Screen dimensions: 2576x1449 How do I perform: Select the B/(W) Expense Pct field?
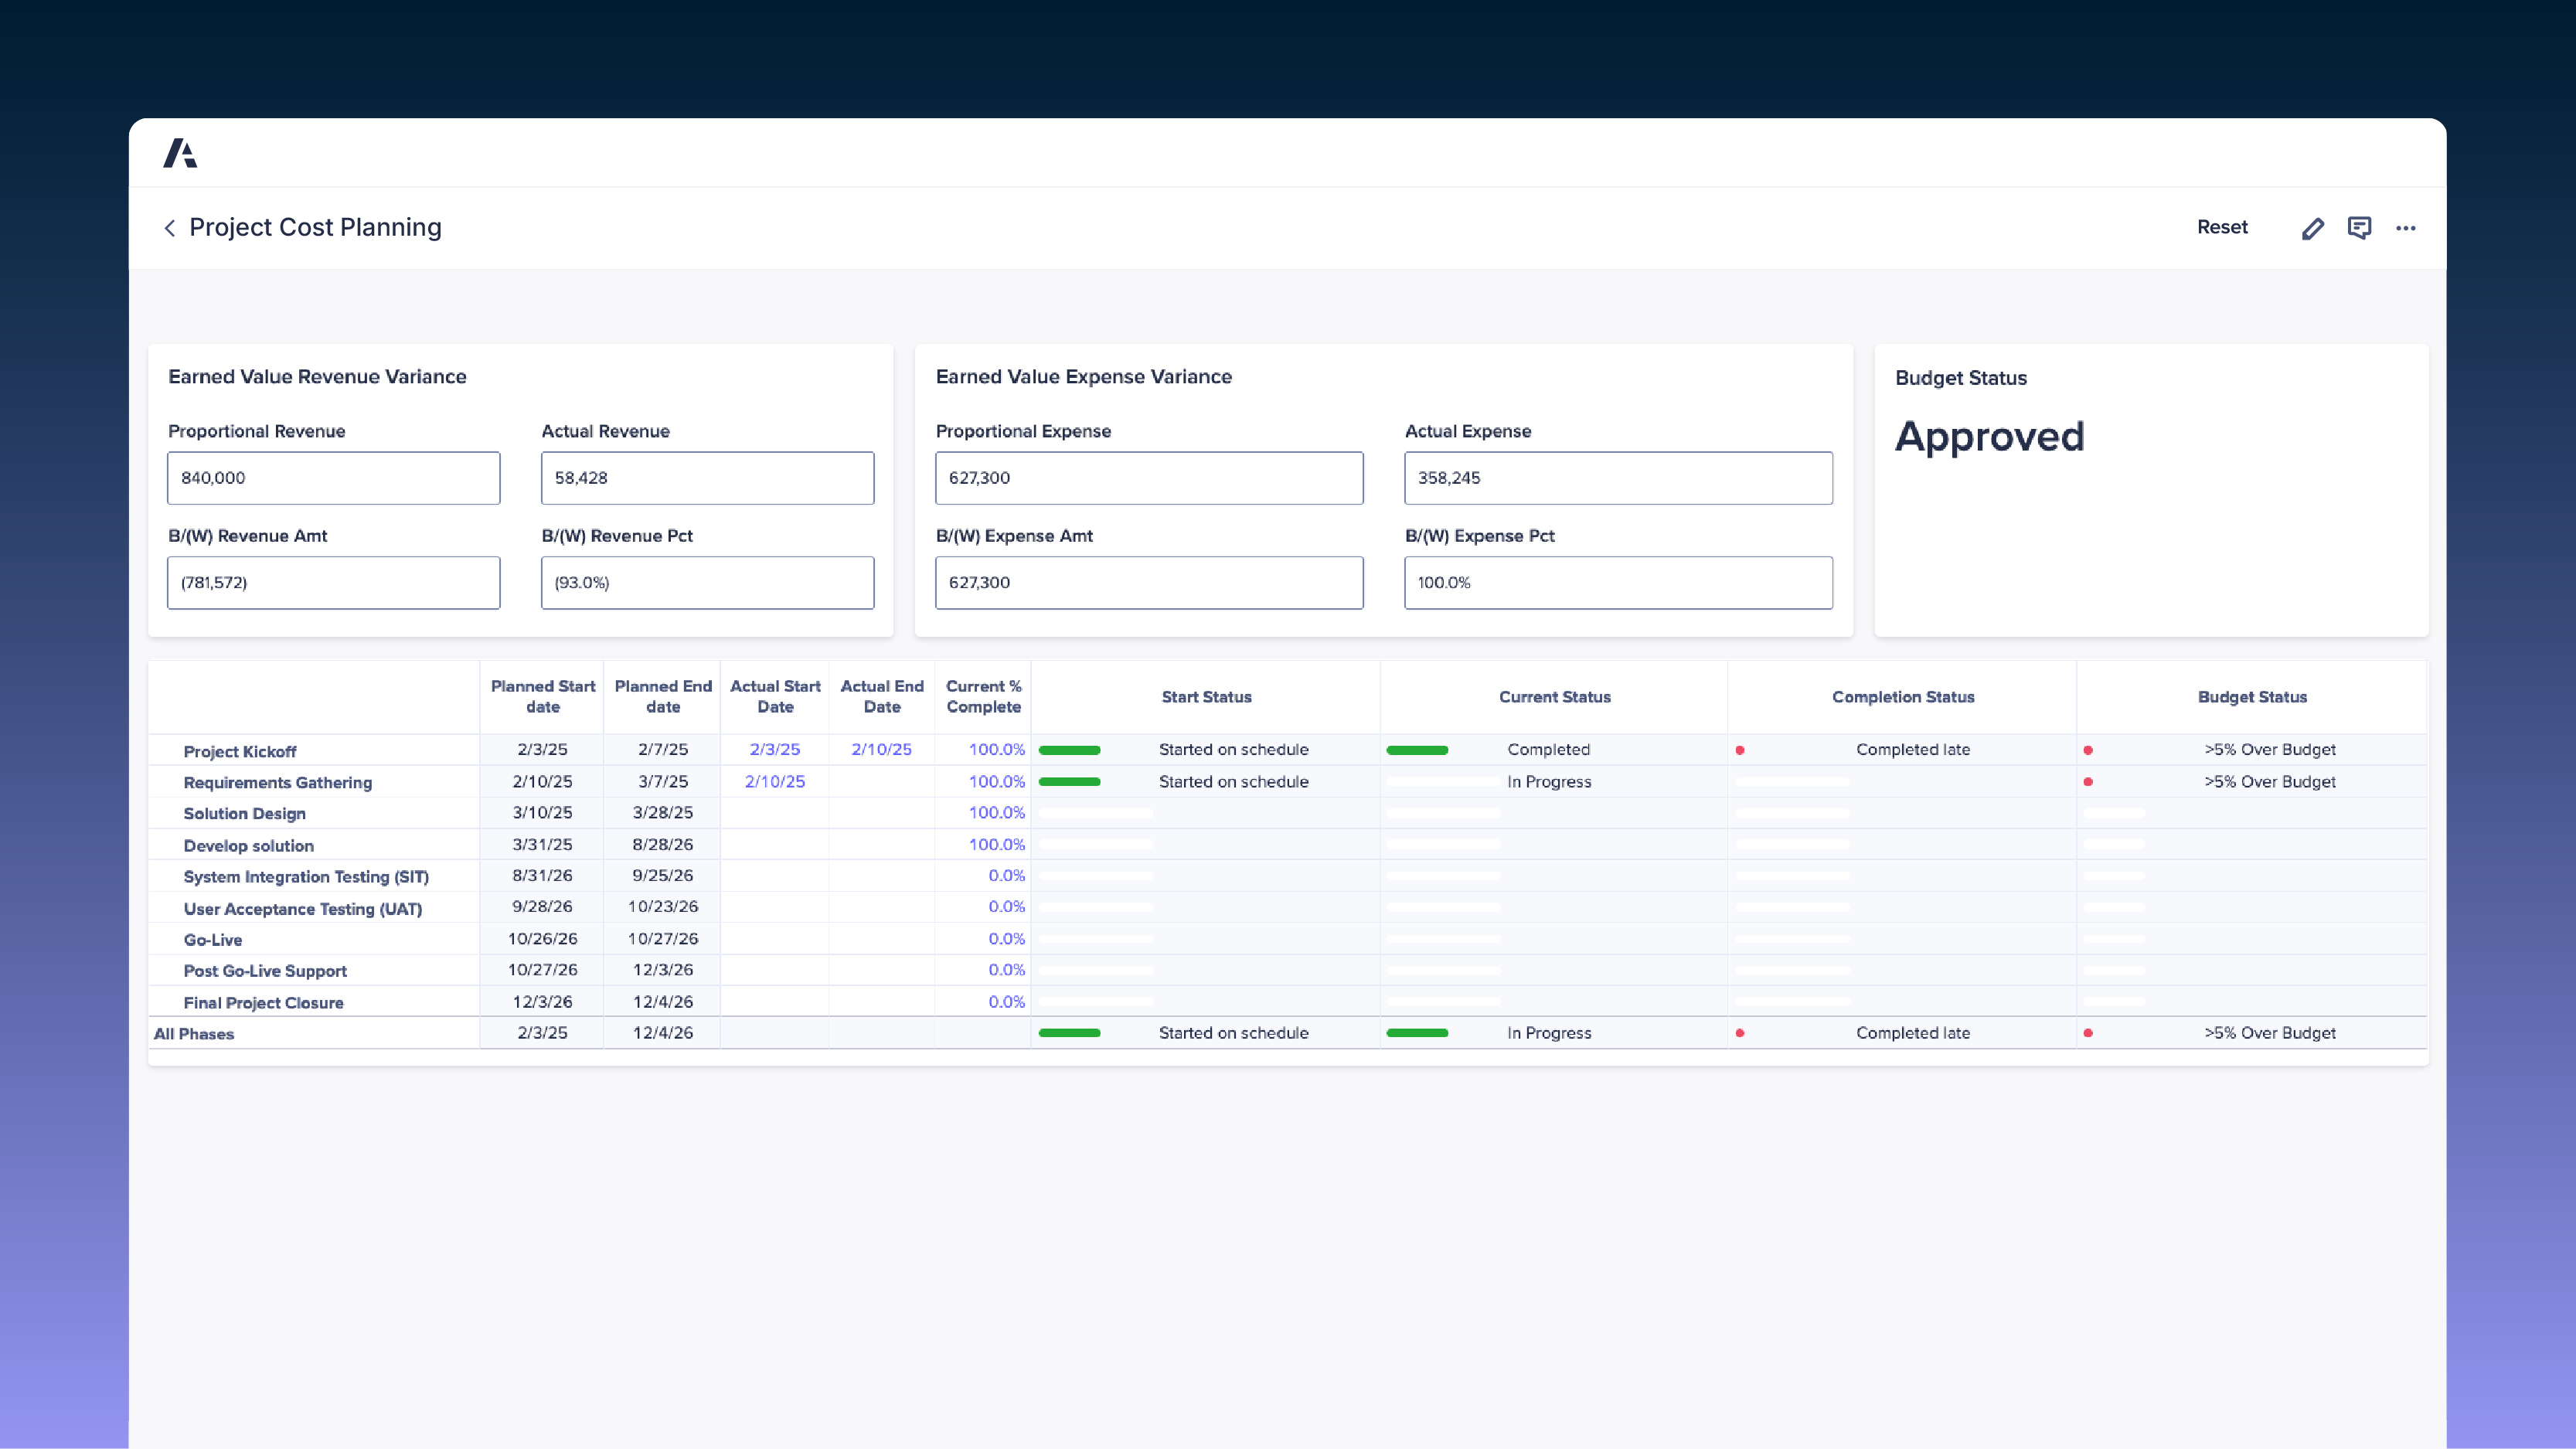(1617, 583)
